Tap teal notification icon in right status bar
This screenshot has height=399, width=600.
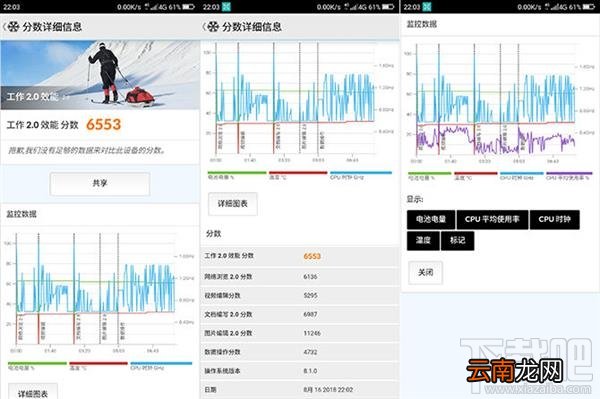(x=427, y=7)
